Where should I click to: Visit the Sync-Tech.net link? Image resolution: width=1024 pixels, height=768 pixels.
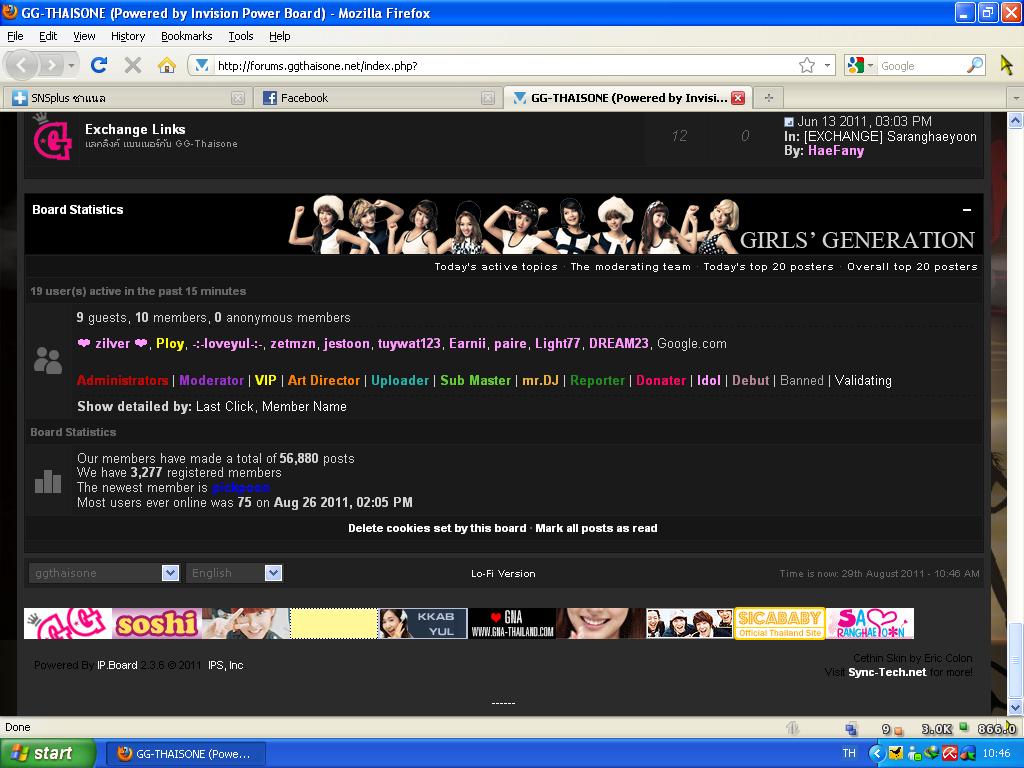(x=887, y=672)
